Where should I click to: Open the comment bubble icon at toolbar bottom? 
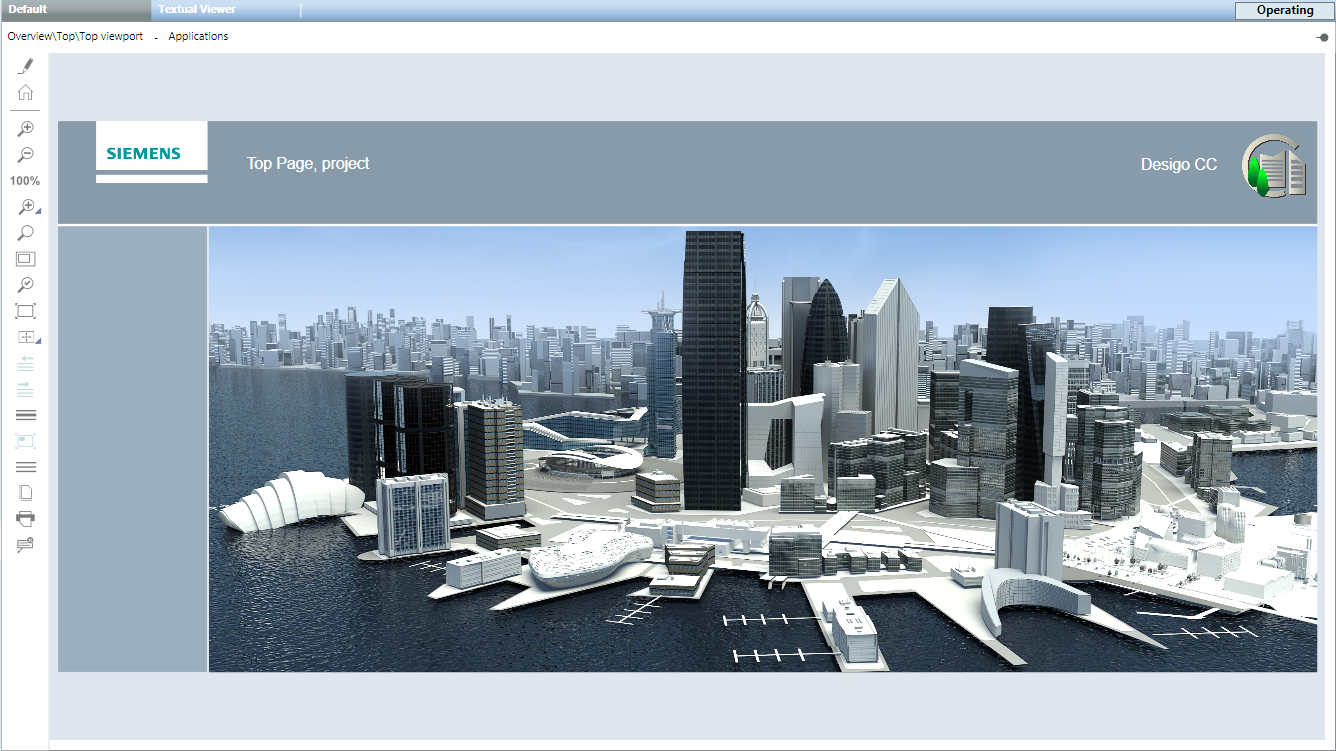point(24,544)
